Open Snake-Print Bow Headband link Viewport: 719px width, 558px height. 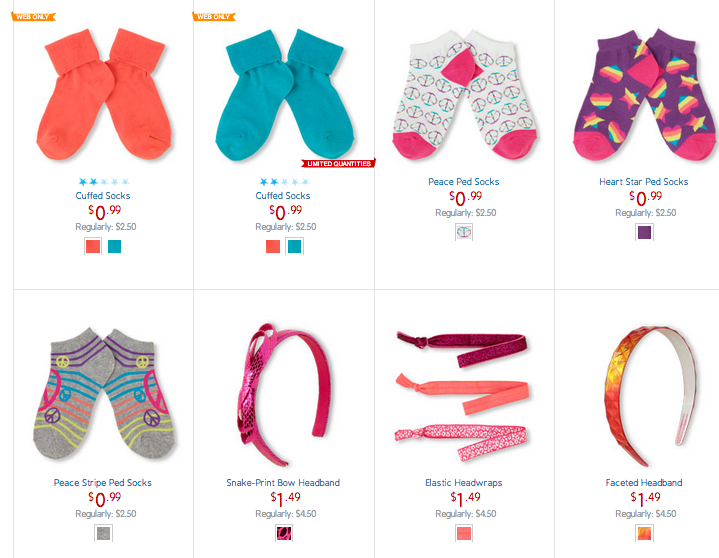tap(283, 482)
